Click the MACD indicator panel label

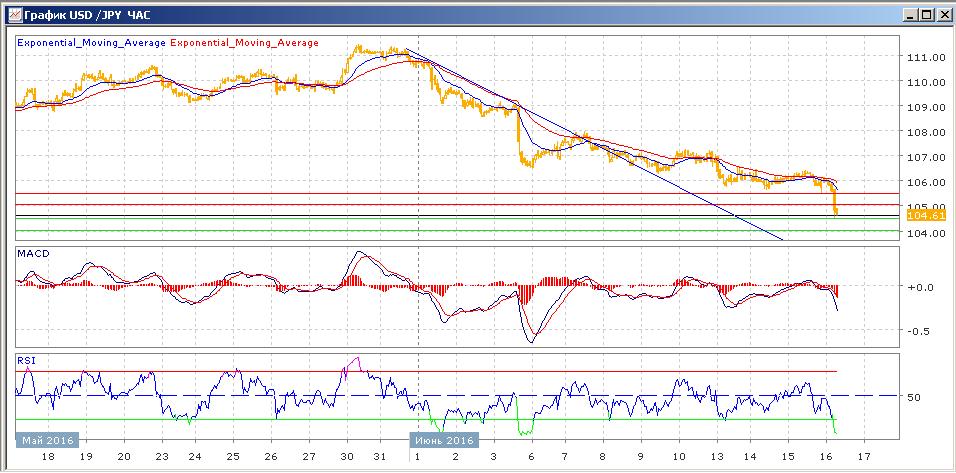coord(33,255)
